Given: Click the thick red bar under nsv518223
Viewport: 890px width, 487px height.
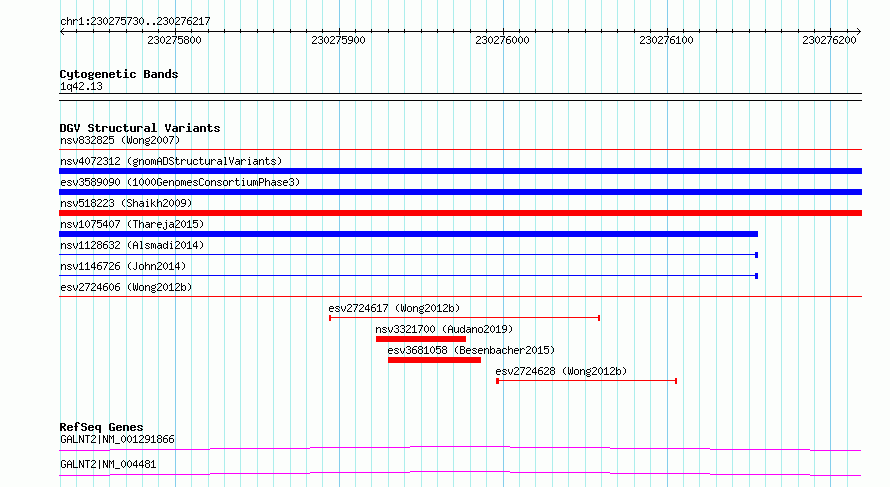Looking at the screenshot, I should (460, 213).
